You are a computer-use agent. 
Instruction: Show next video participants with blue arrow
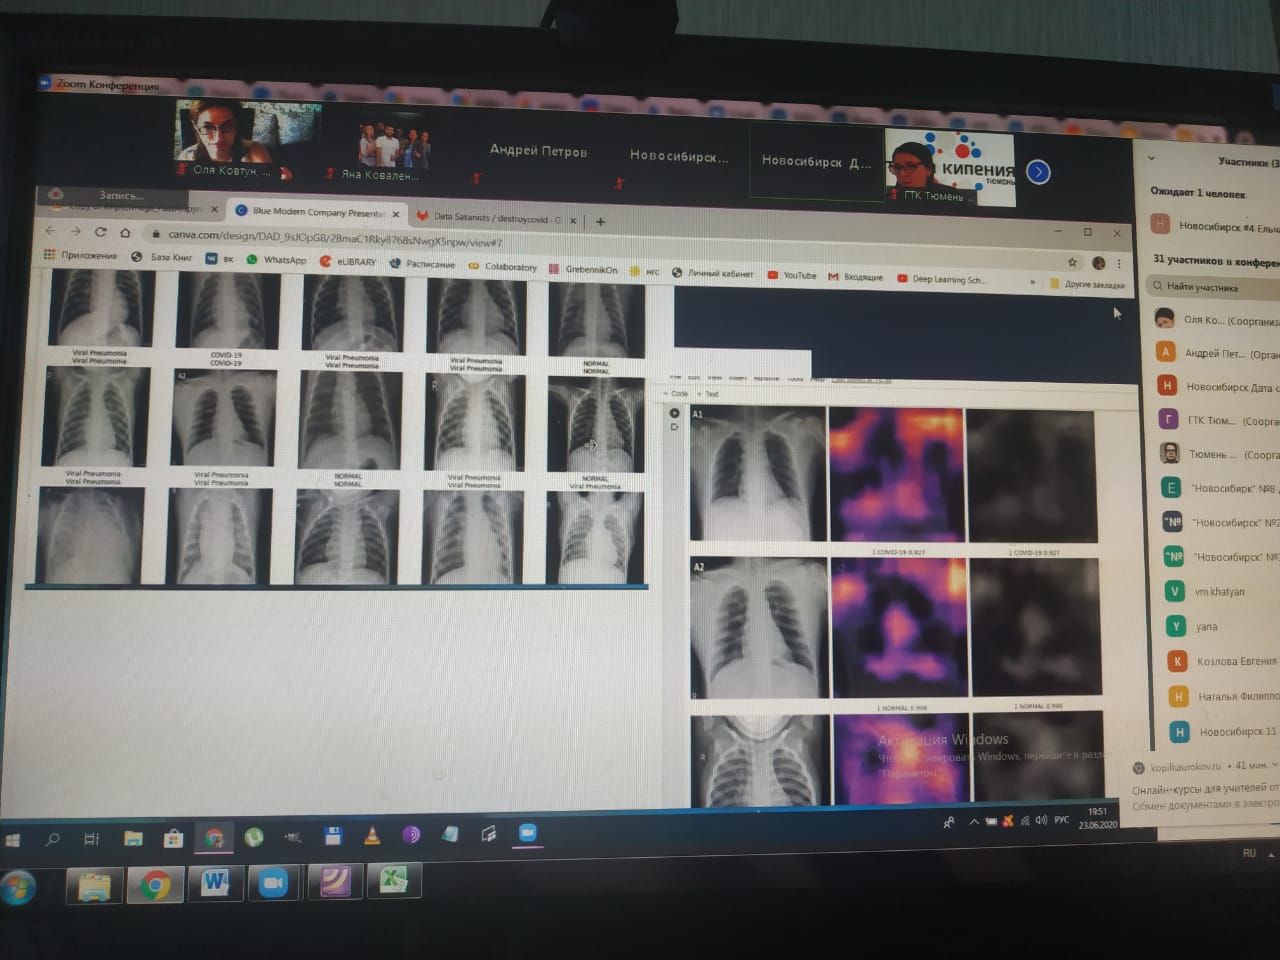[1039, 172]
